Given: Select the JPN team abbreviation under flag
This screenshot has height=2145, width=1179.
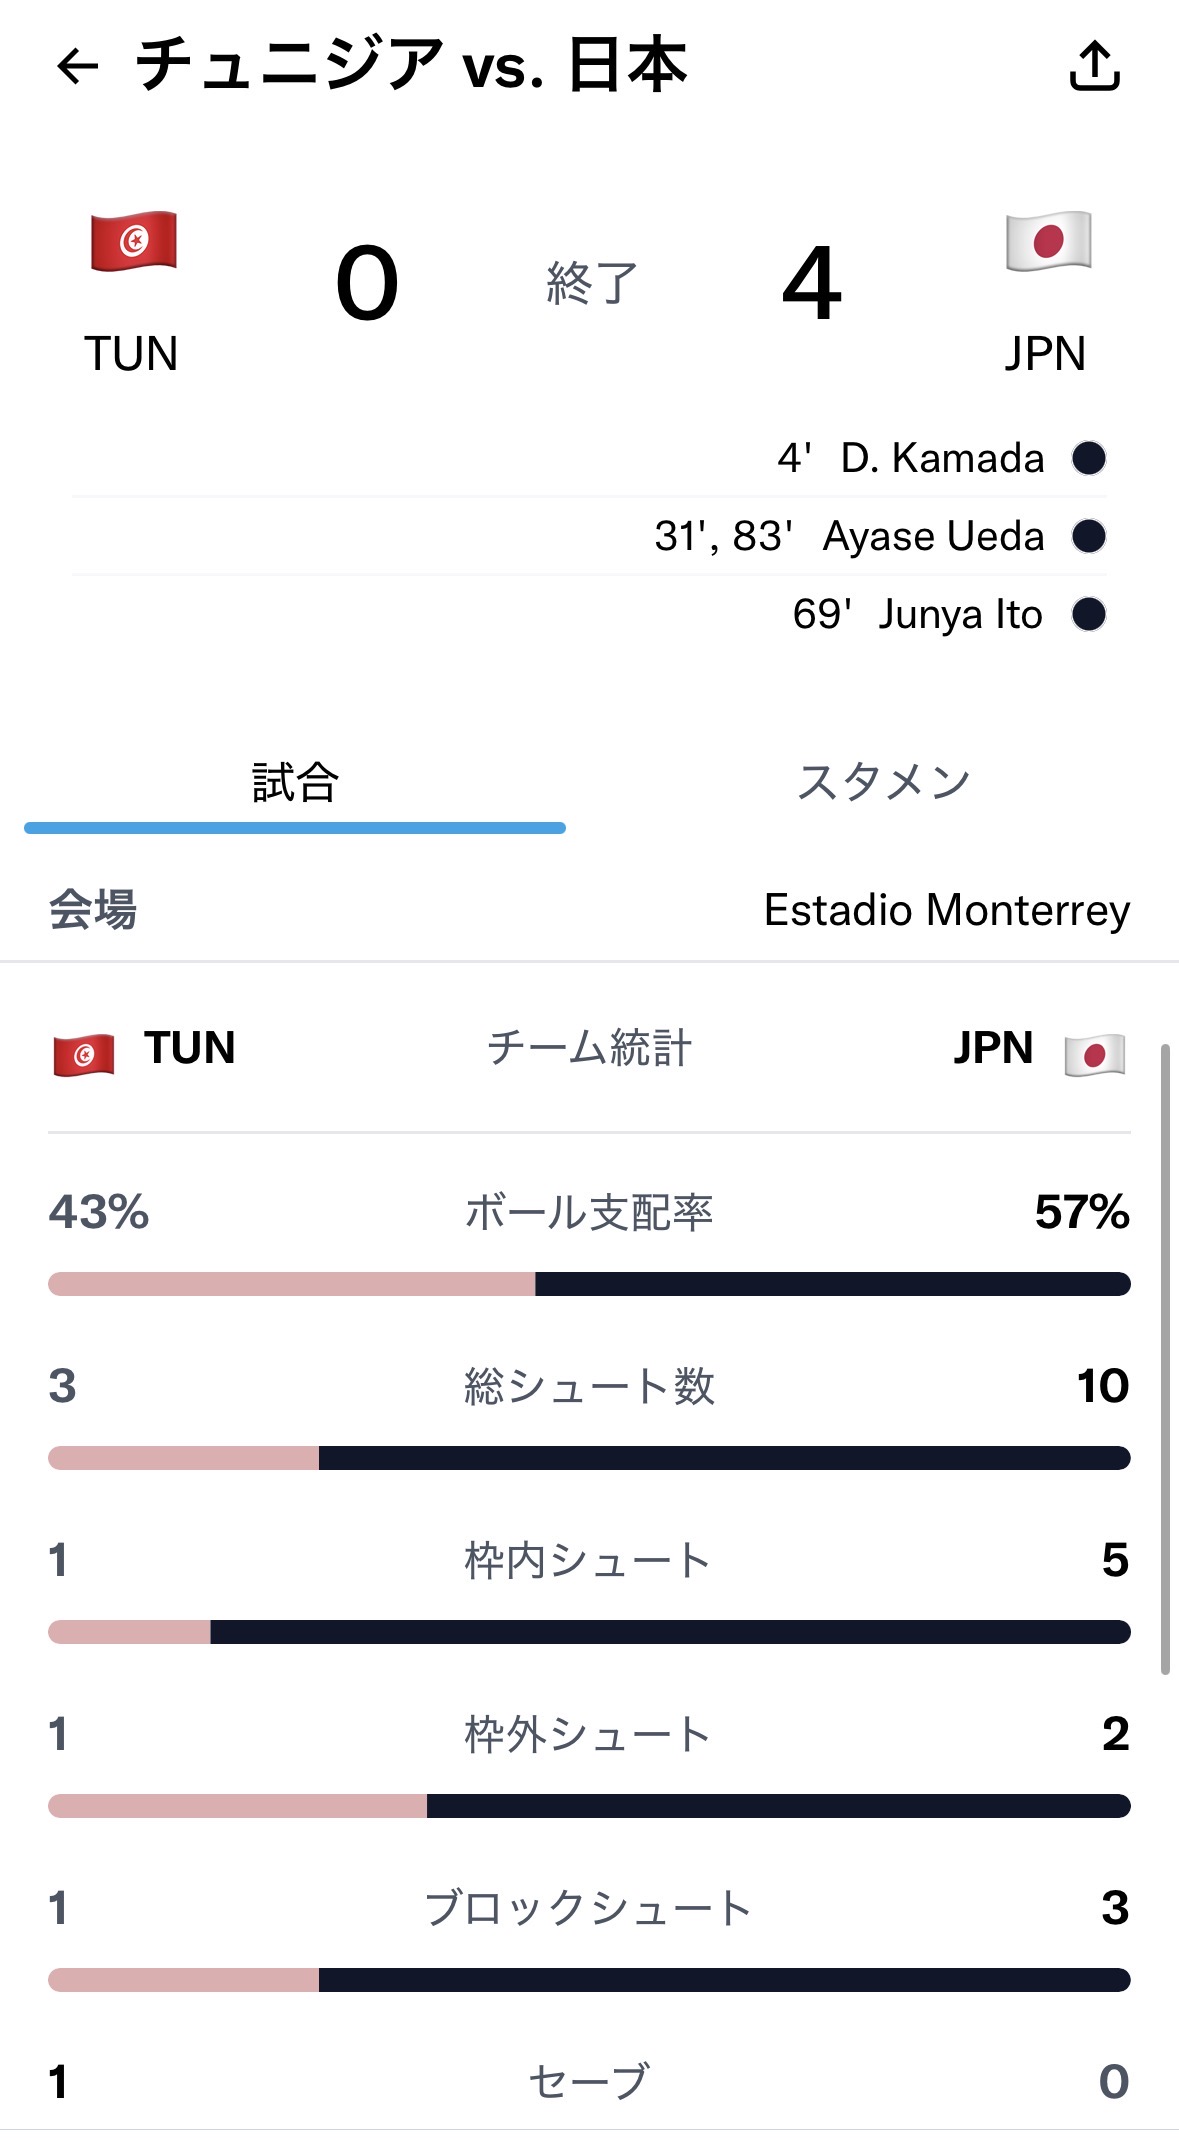Looking at the screenshot, I should click(1045, 354).
